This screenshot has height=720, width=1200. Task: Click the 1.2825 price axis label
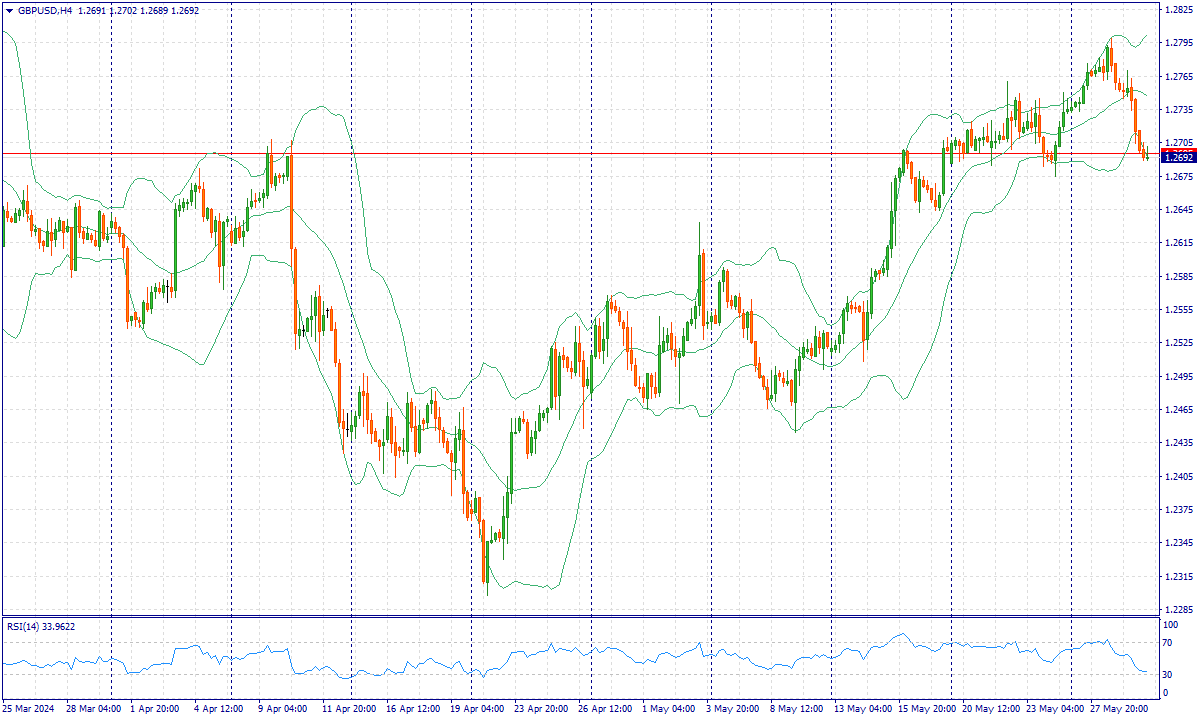(x=1179, y=9)
